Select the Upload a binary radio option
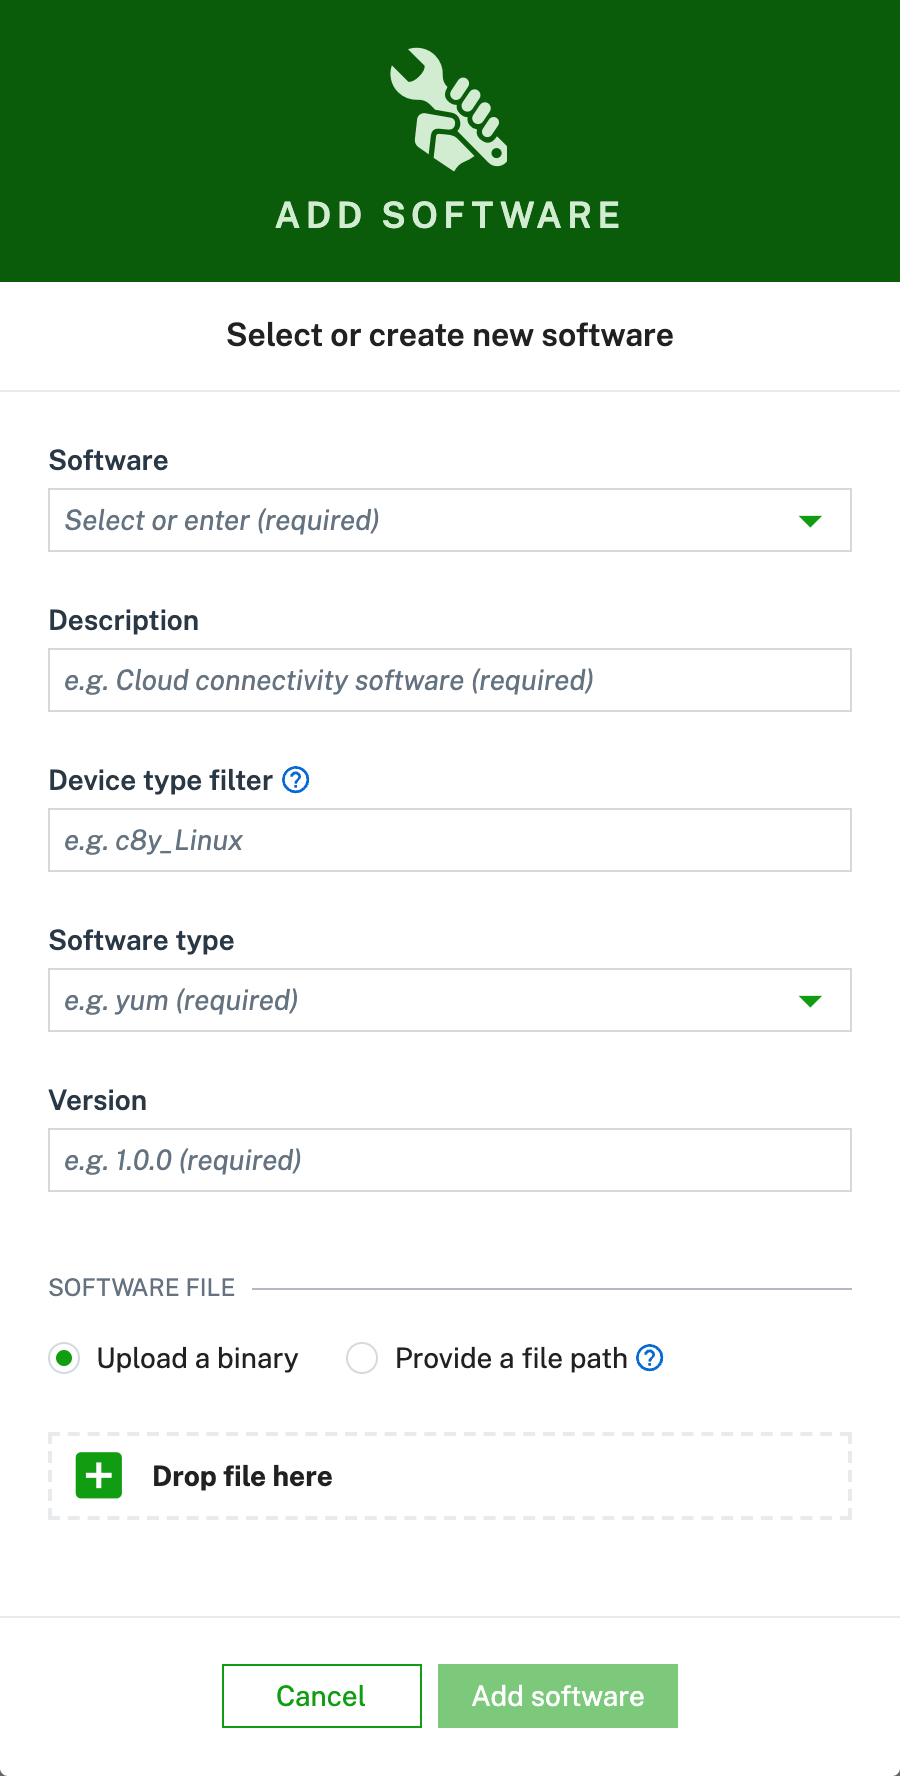The width and height of the screenshot is (900, 1776). (65, 1358)
